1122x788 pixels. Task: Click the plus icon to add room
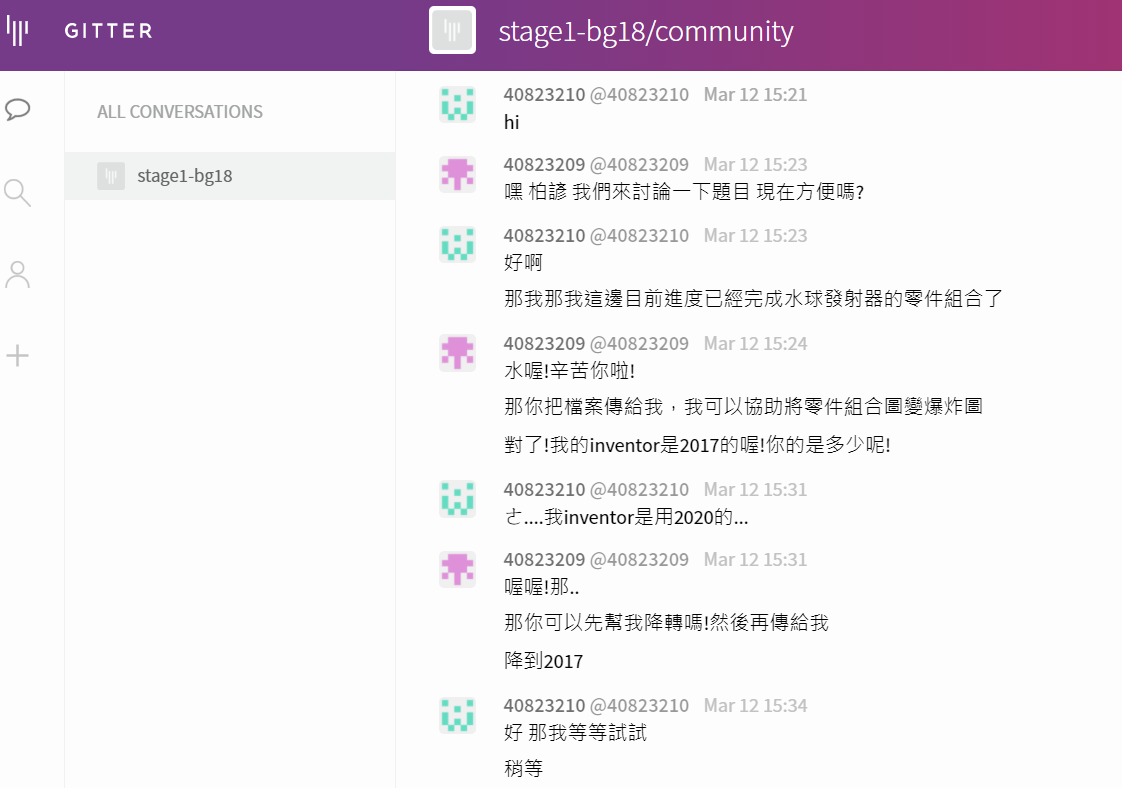click(x=17, y=356)
